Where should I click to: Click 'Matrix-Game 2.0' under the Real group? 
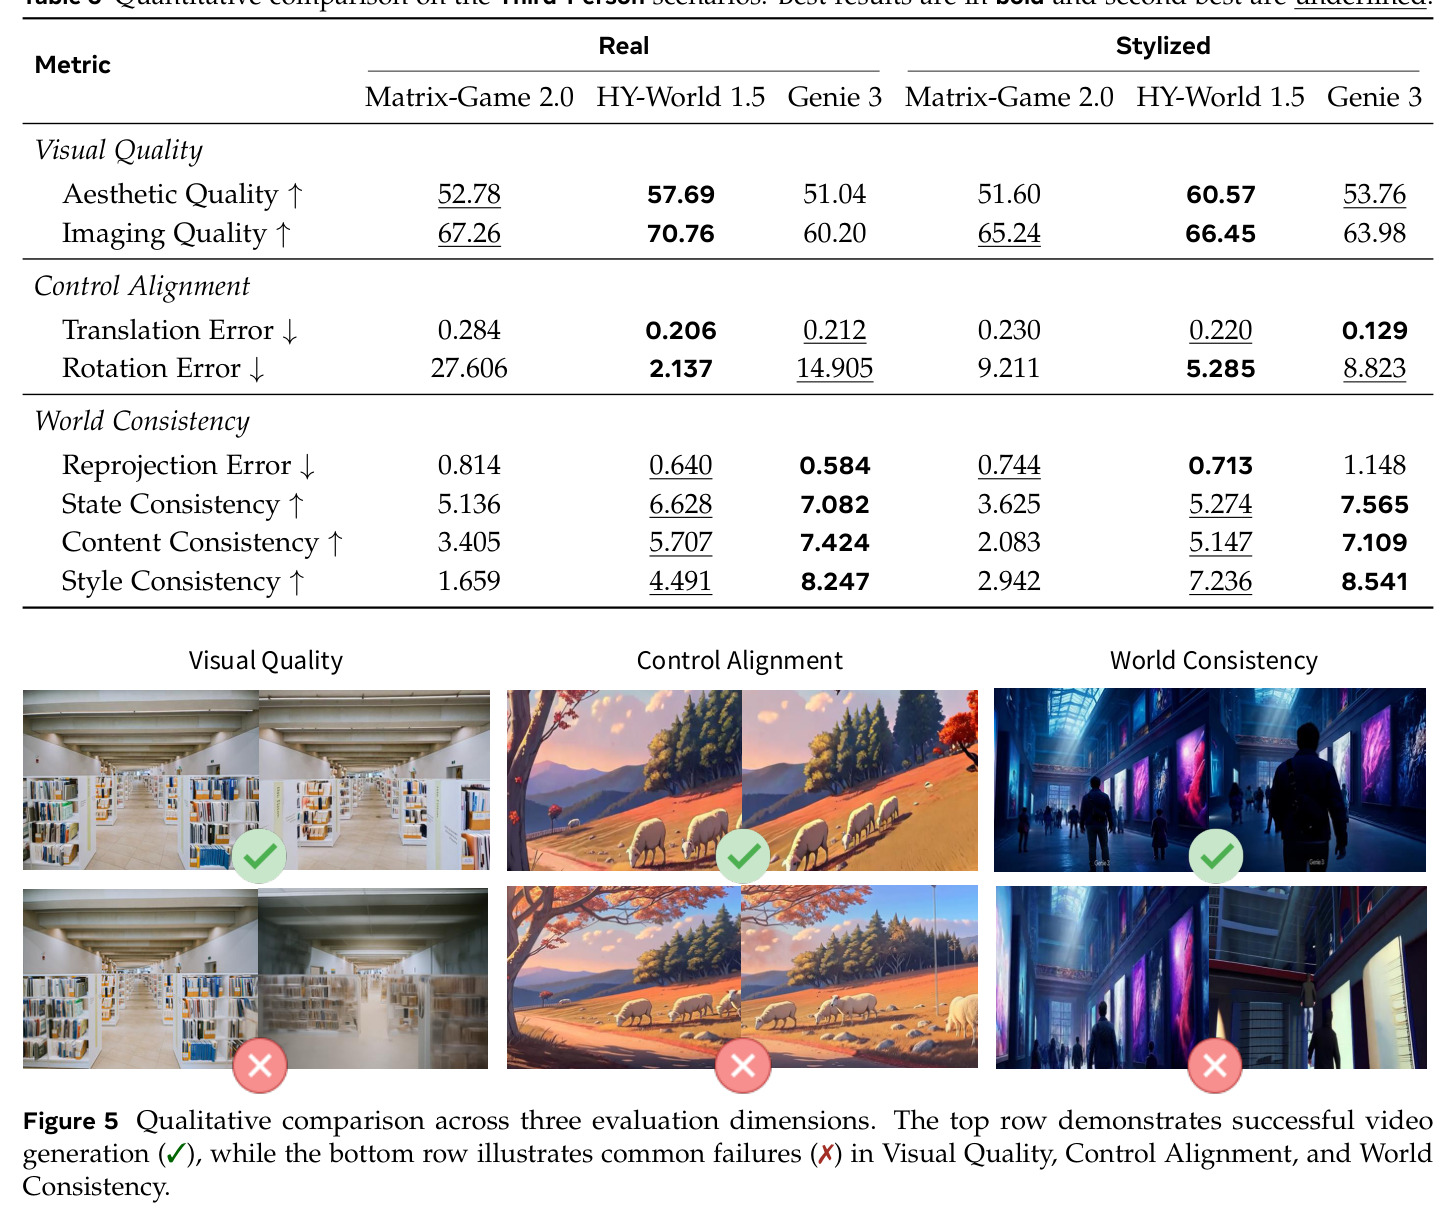[469, 97]
